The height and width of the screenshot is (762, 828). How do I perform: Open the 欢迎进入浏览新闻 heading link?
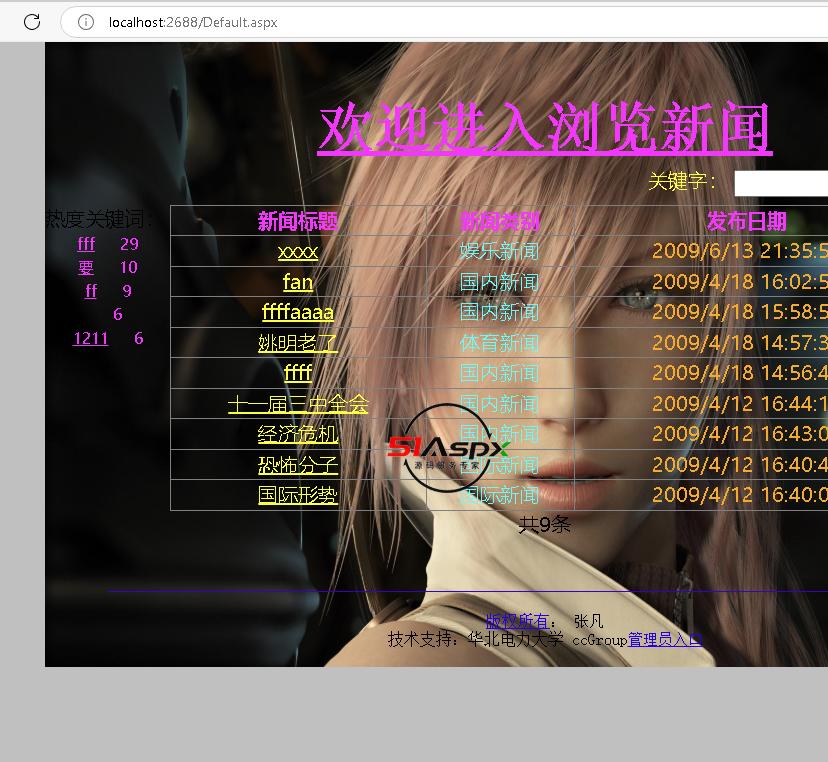coord(544,128)
